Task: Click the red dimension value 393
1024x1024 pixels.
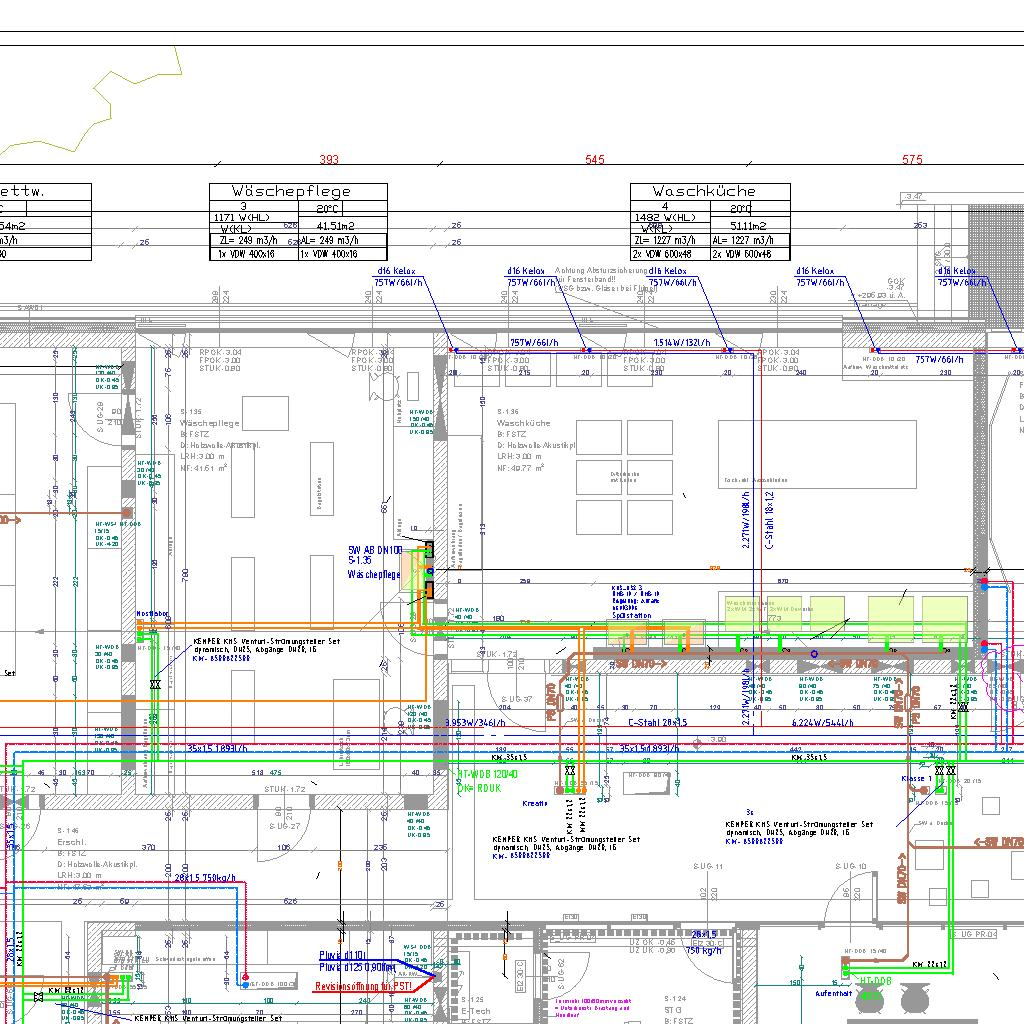Action: click(x=328, y=160)
